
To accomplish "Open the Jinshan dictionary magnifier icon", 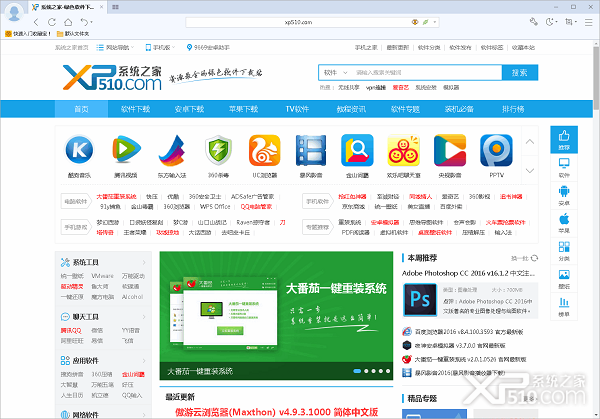I will [x=357, y=150].
